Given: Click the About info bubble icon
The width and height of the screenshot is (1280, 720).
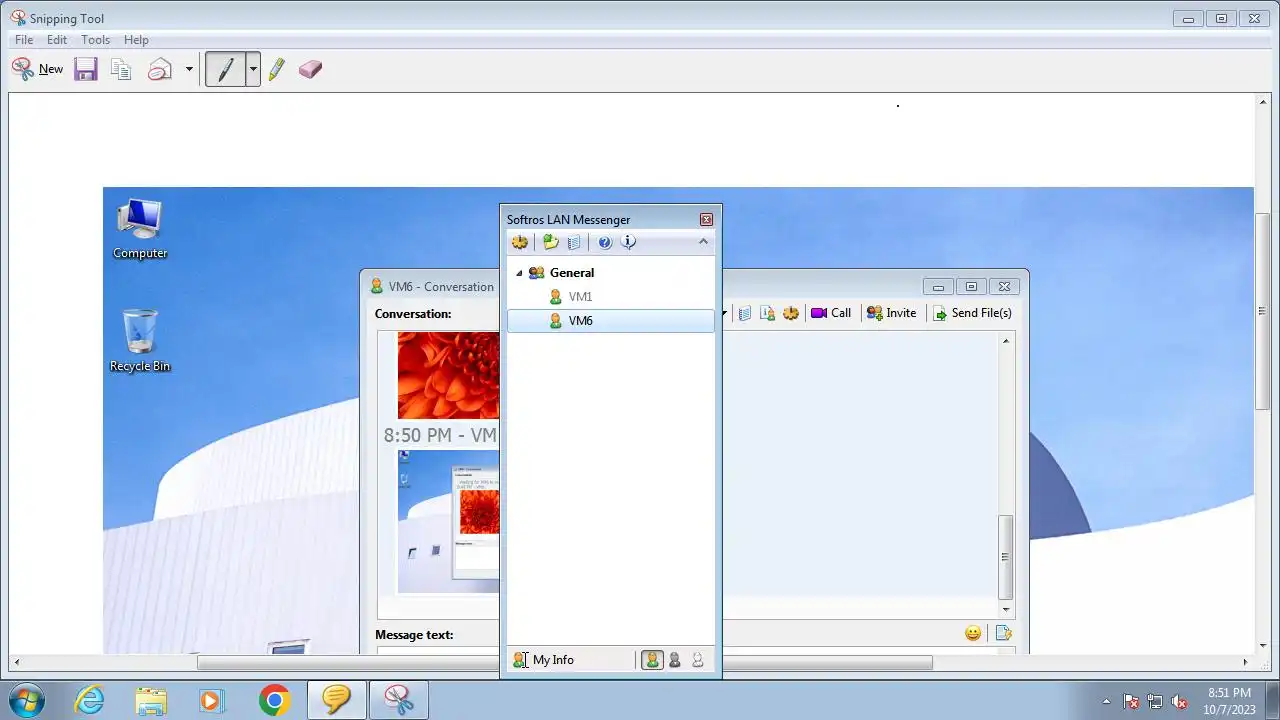Looking at the screenshot, I should click(x=628, y=242).
